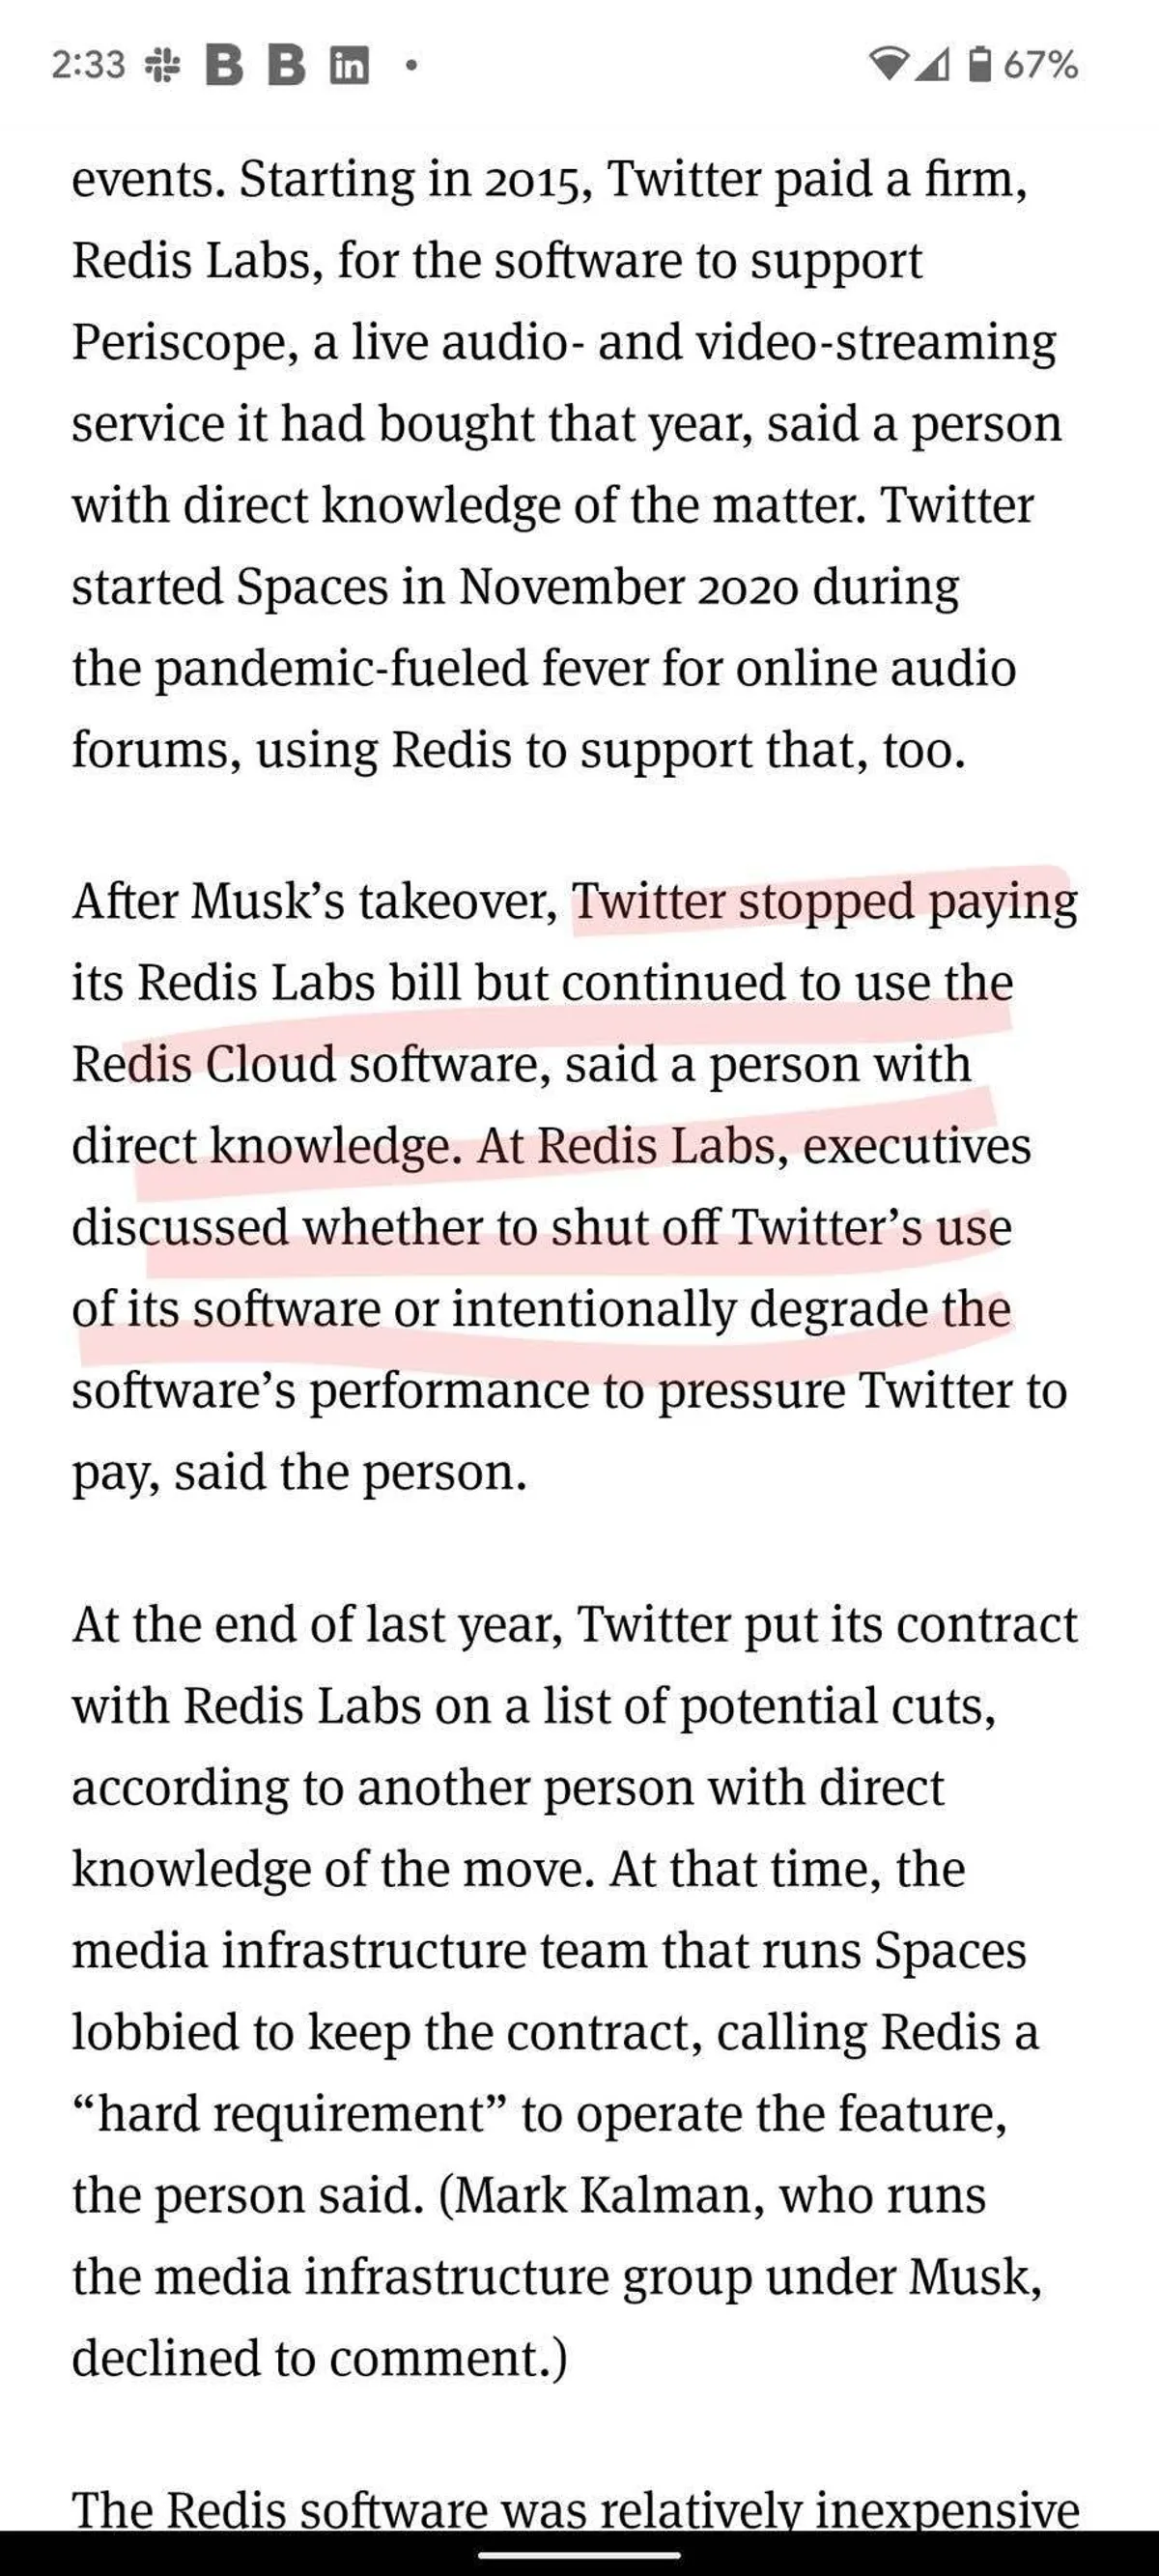Screen dimensions: 1159x2576
Task: Tap the highlighted "intentionally degrade the" text
Action: pos(731,1309)
